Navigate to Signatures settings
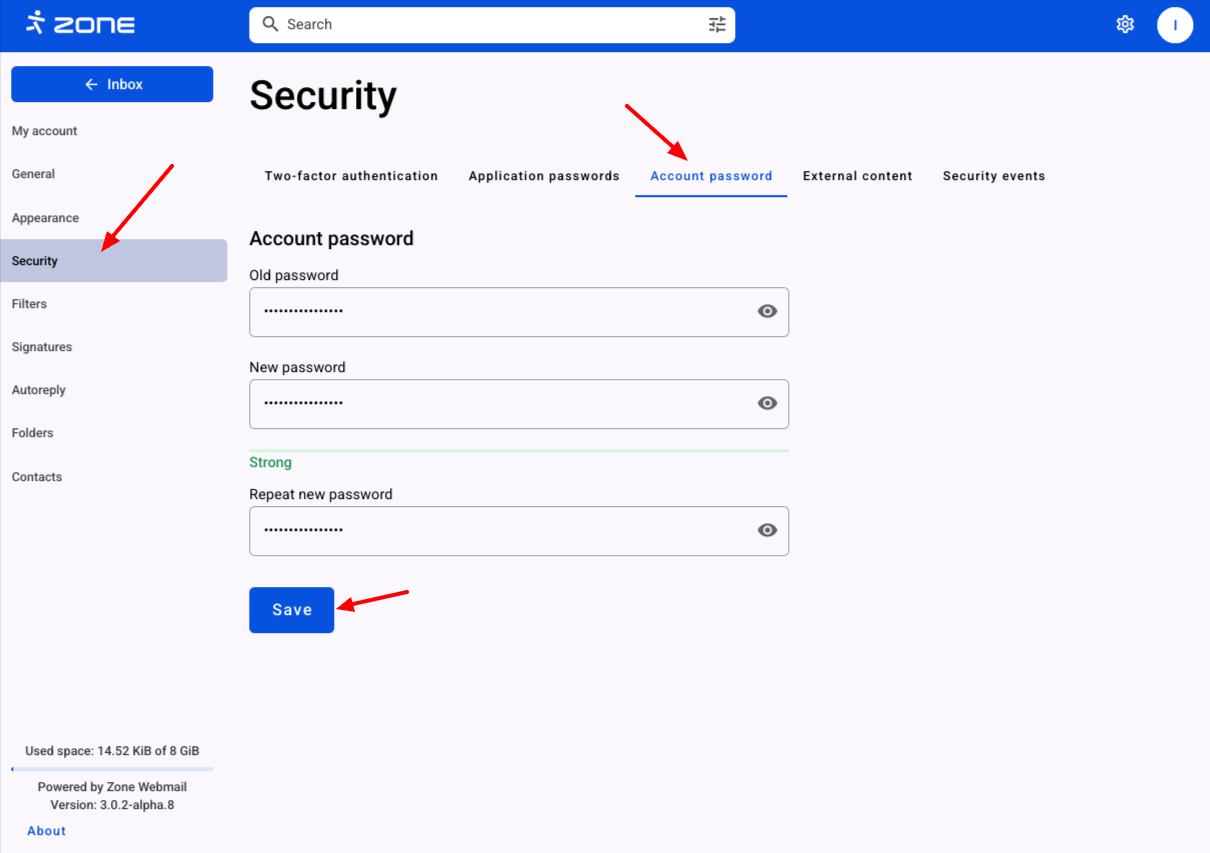The height and width of the screenshot is (853, 1210). coord(42,347)
